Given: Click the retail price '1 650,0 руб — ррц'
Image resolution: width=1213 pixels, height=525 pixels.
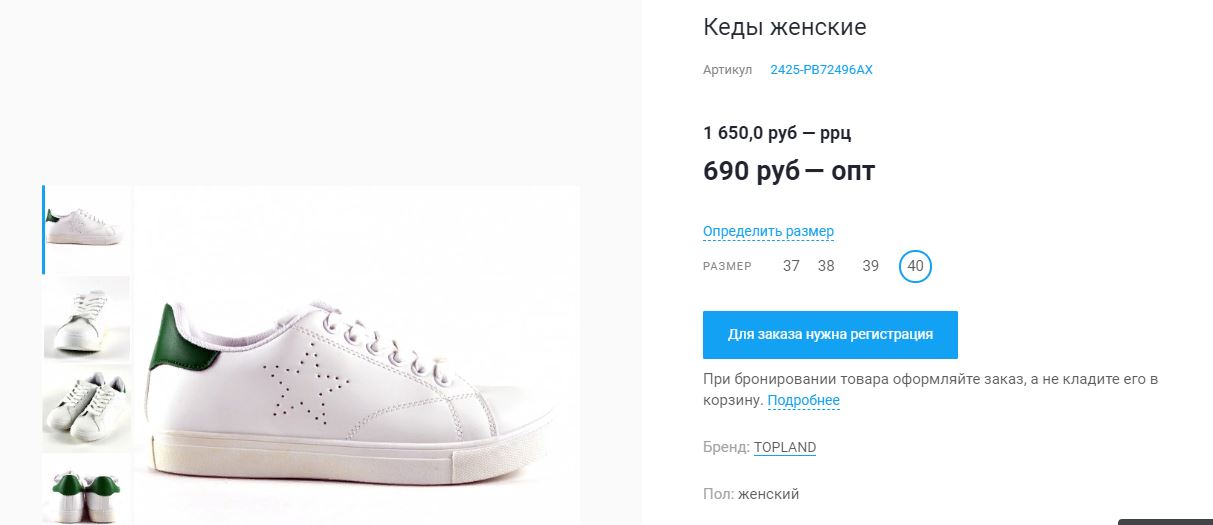Looking at the screenshot, I should pos(777,133).
